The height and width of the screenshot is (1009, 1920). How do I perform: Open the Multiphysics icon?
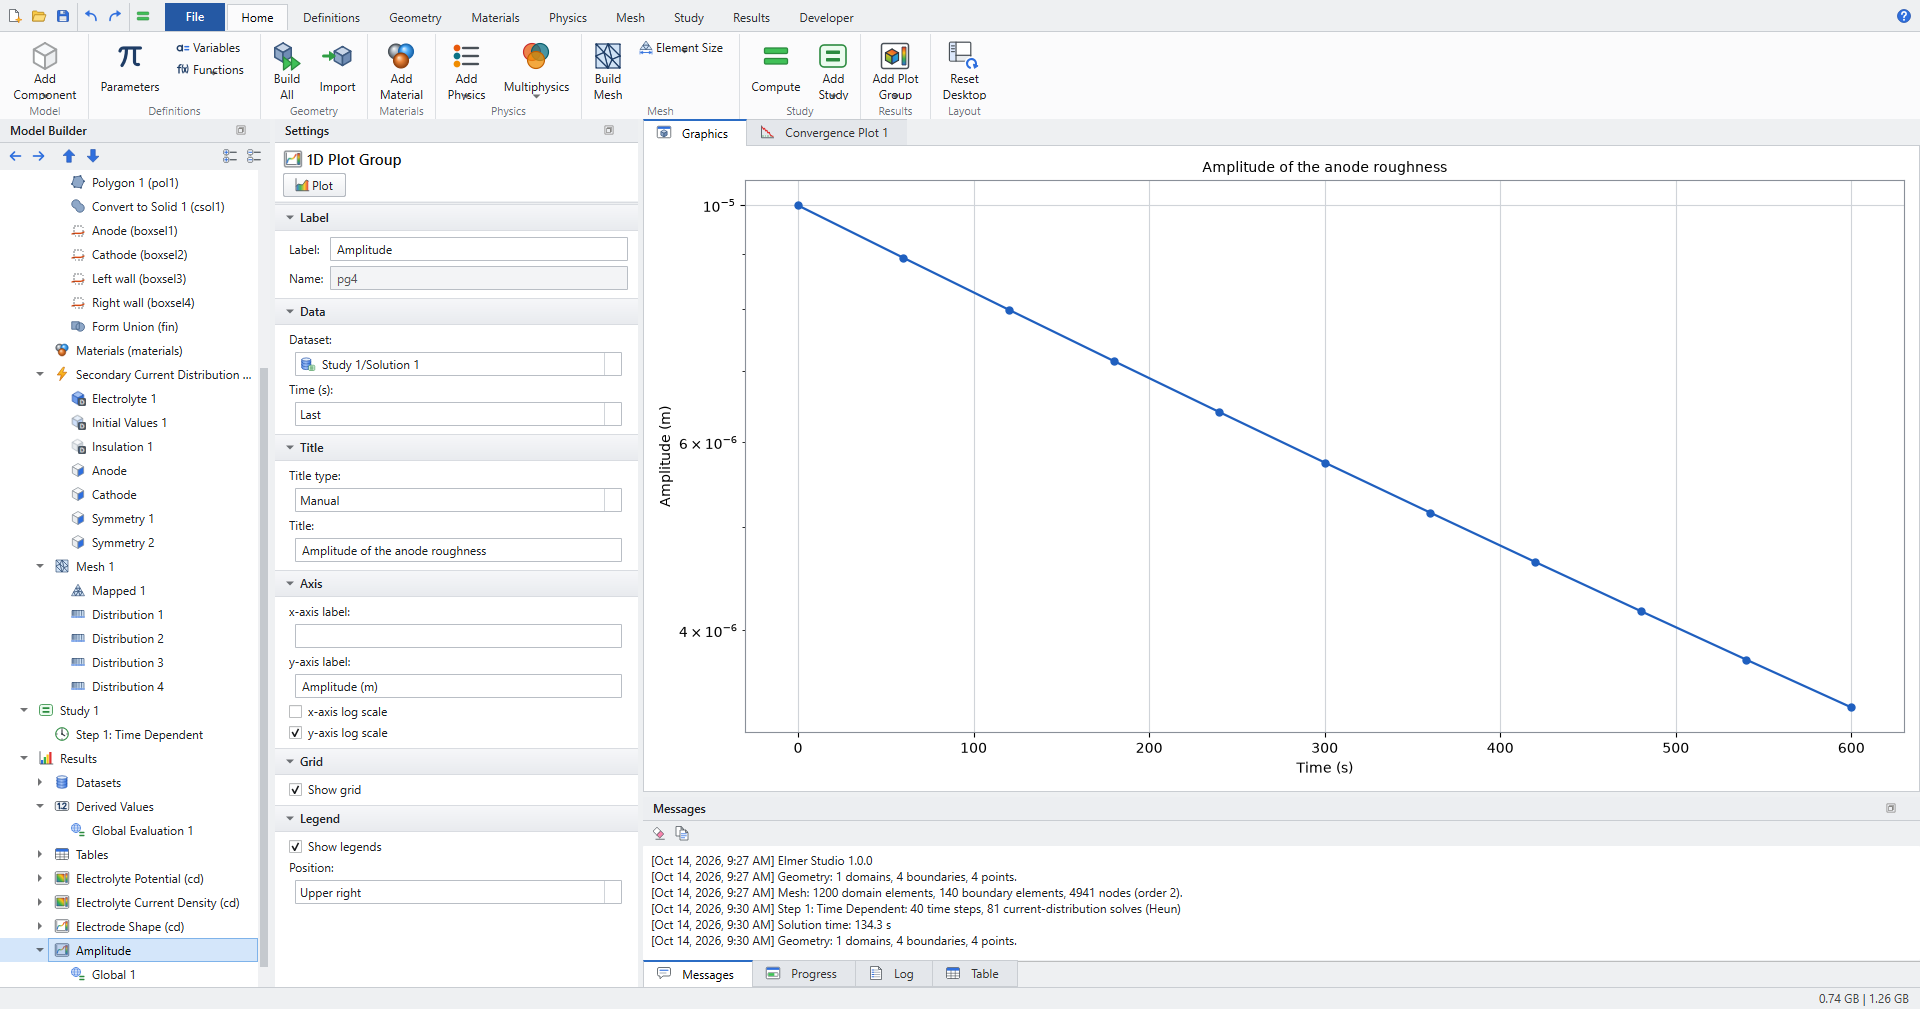pyautogui.click(x=536, y=56)
